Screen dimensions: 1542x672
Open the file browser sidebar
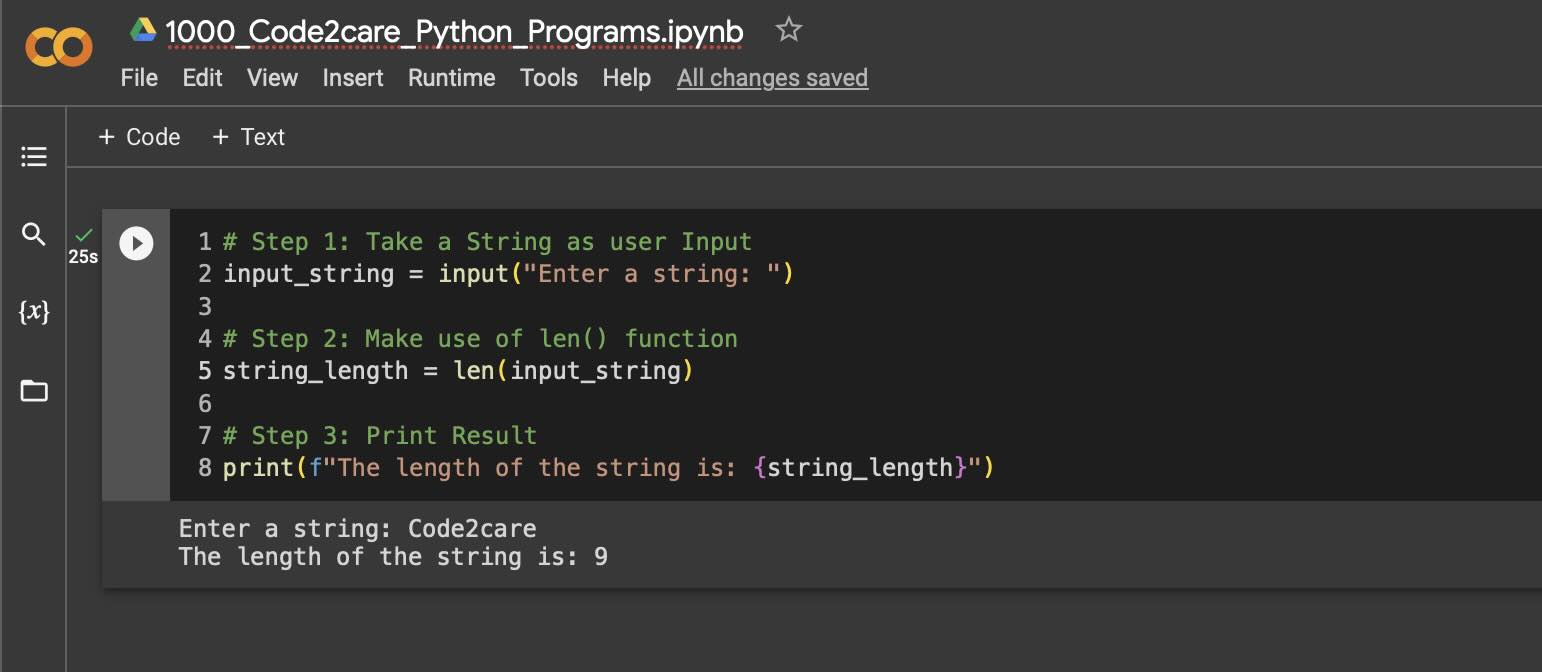pyautogui.click(x=33, y=391)
